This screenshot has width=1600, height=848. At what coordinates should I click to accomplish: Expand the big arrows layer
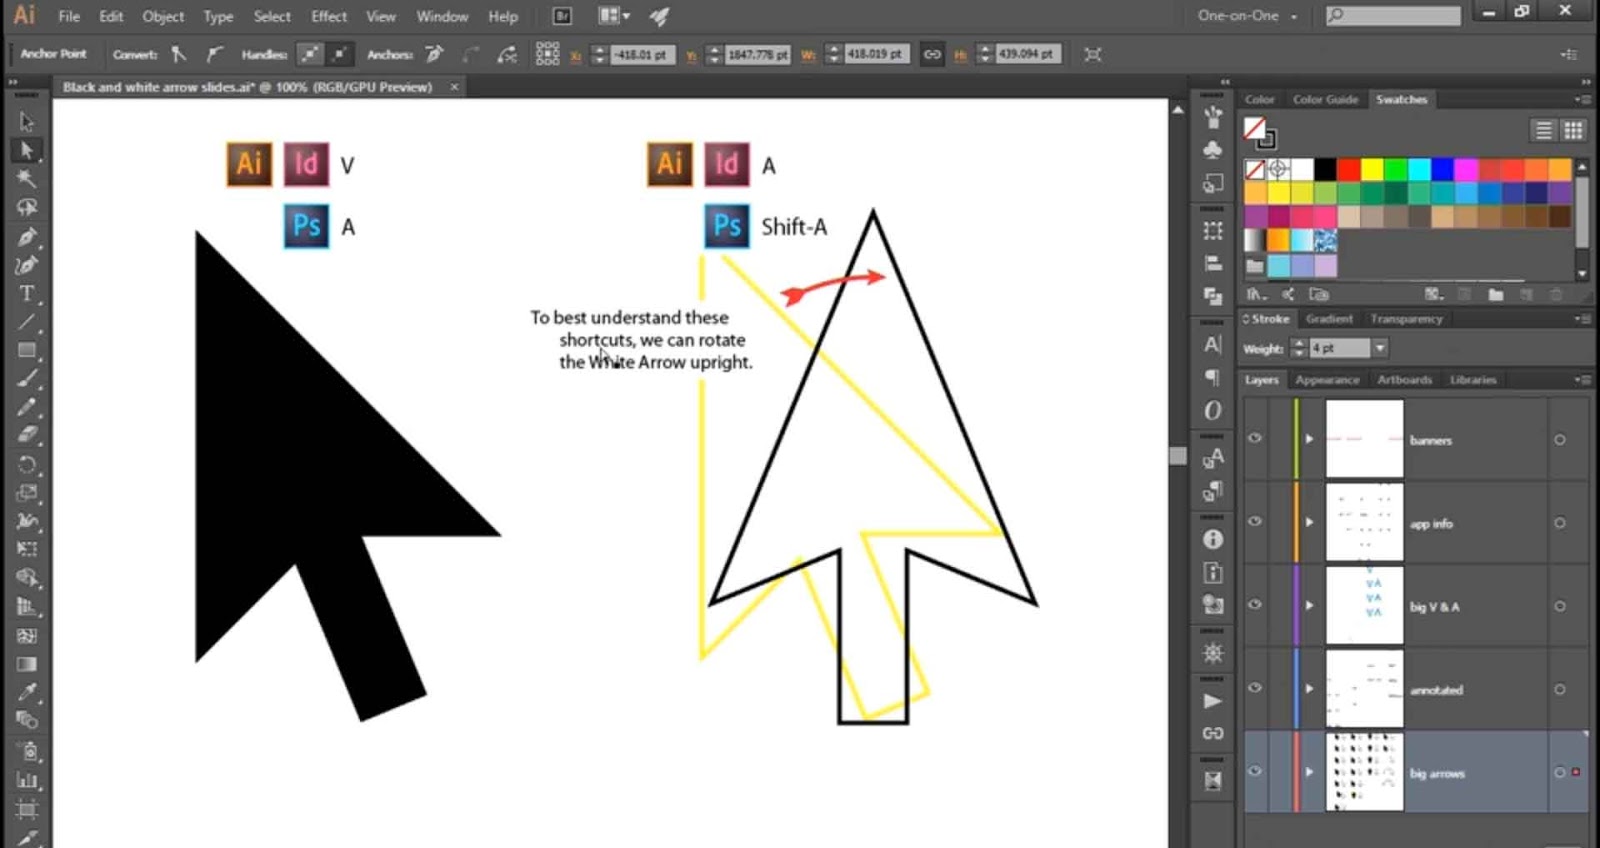pos(1309,772)
